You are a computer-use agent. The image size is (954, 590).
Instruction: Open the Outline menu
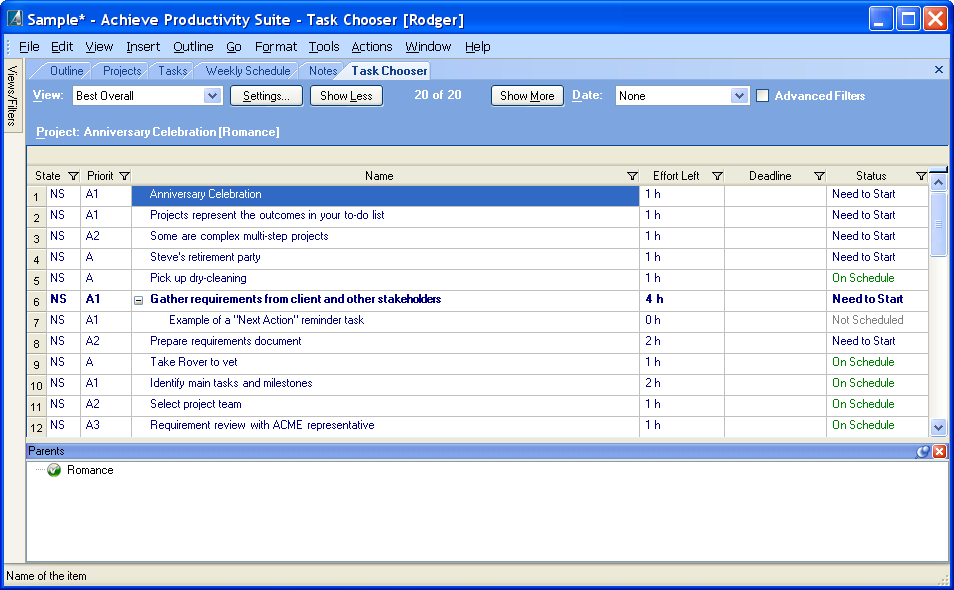click(x=193, y=47)
